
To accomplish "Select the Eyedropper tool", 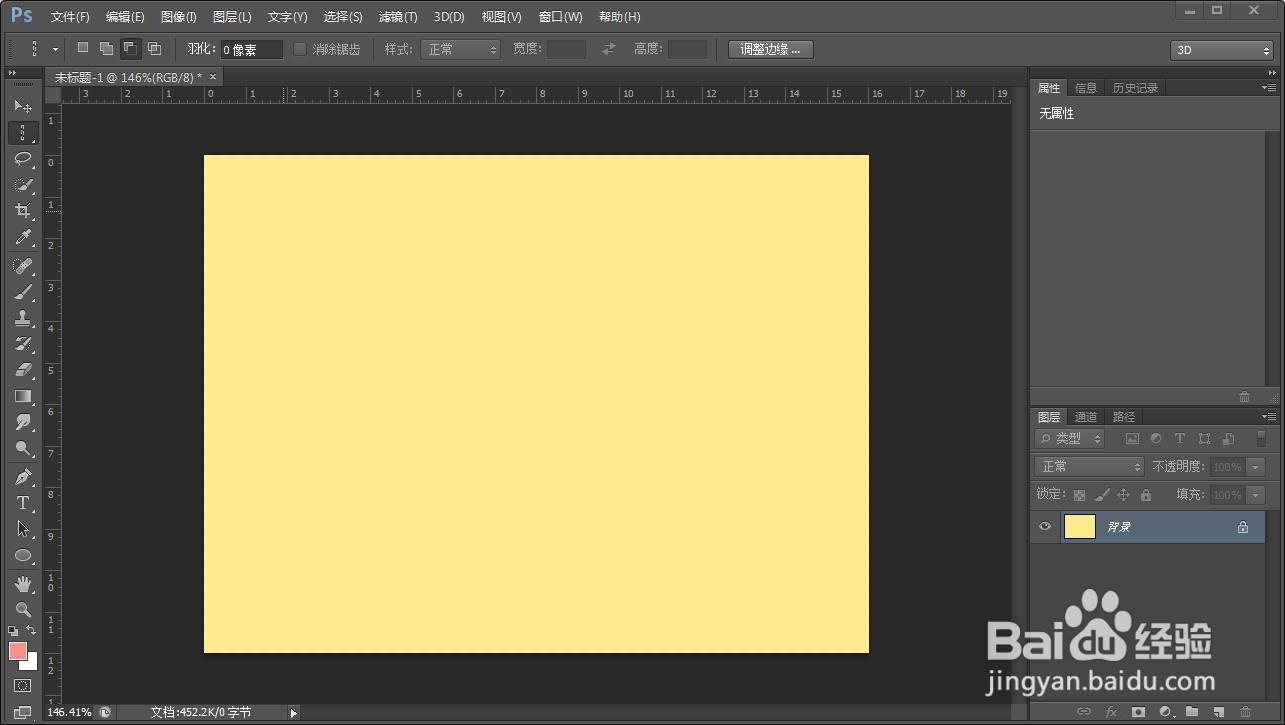I will [x=23, y=238].
